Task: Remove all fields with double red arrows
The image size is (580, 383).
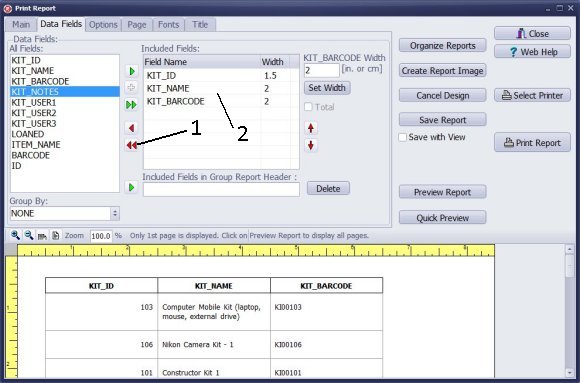Action: tap(132, 145)
